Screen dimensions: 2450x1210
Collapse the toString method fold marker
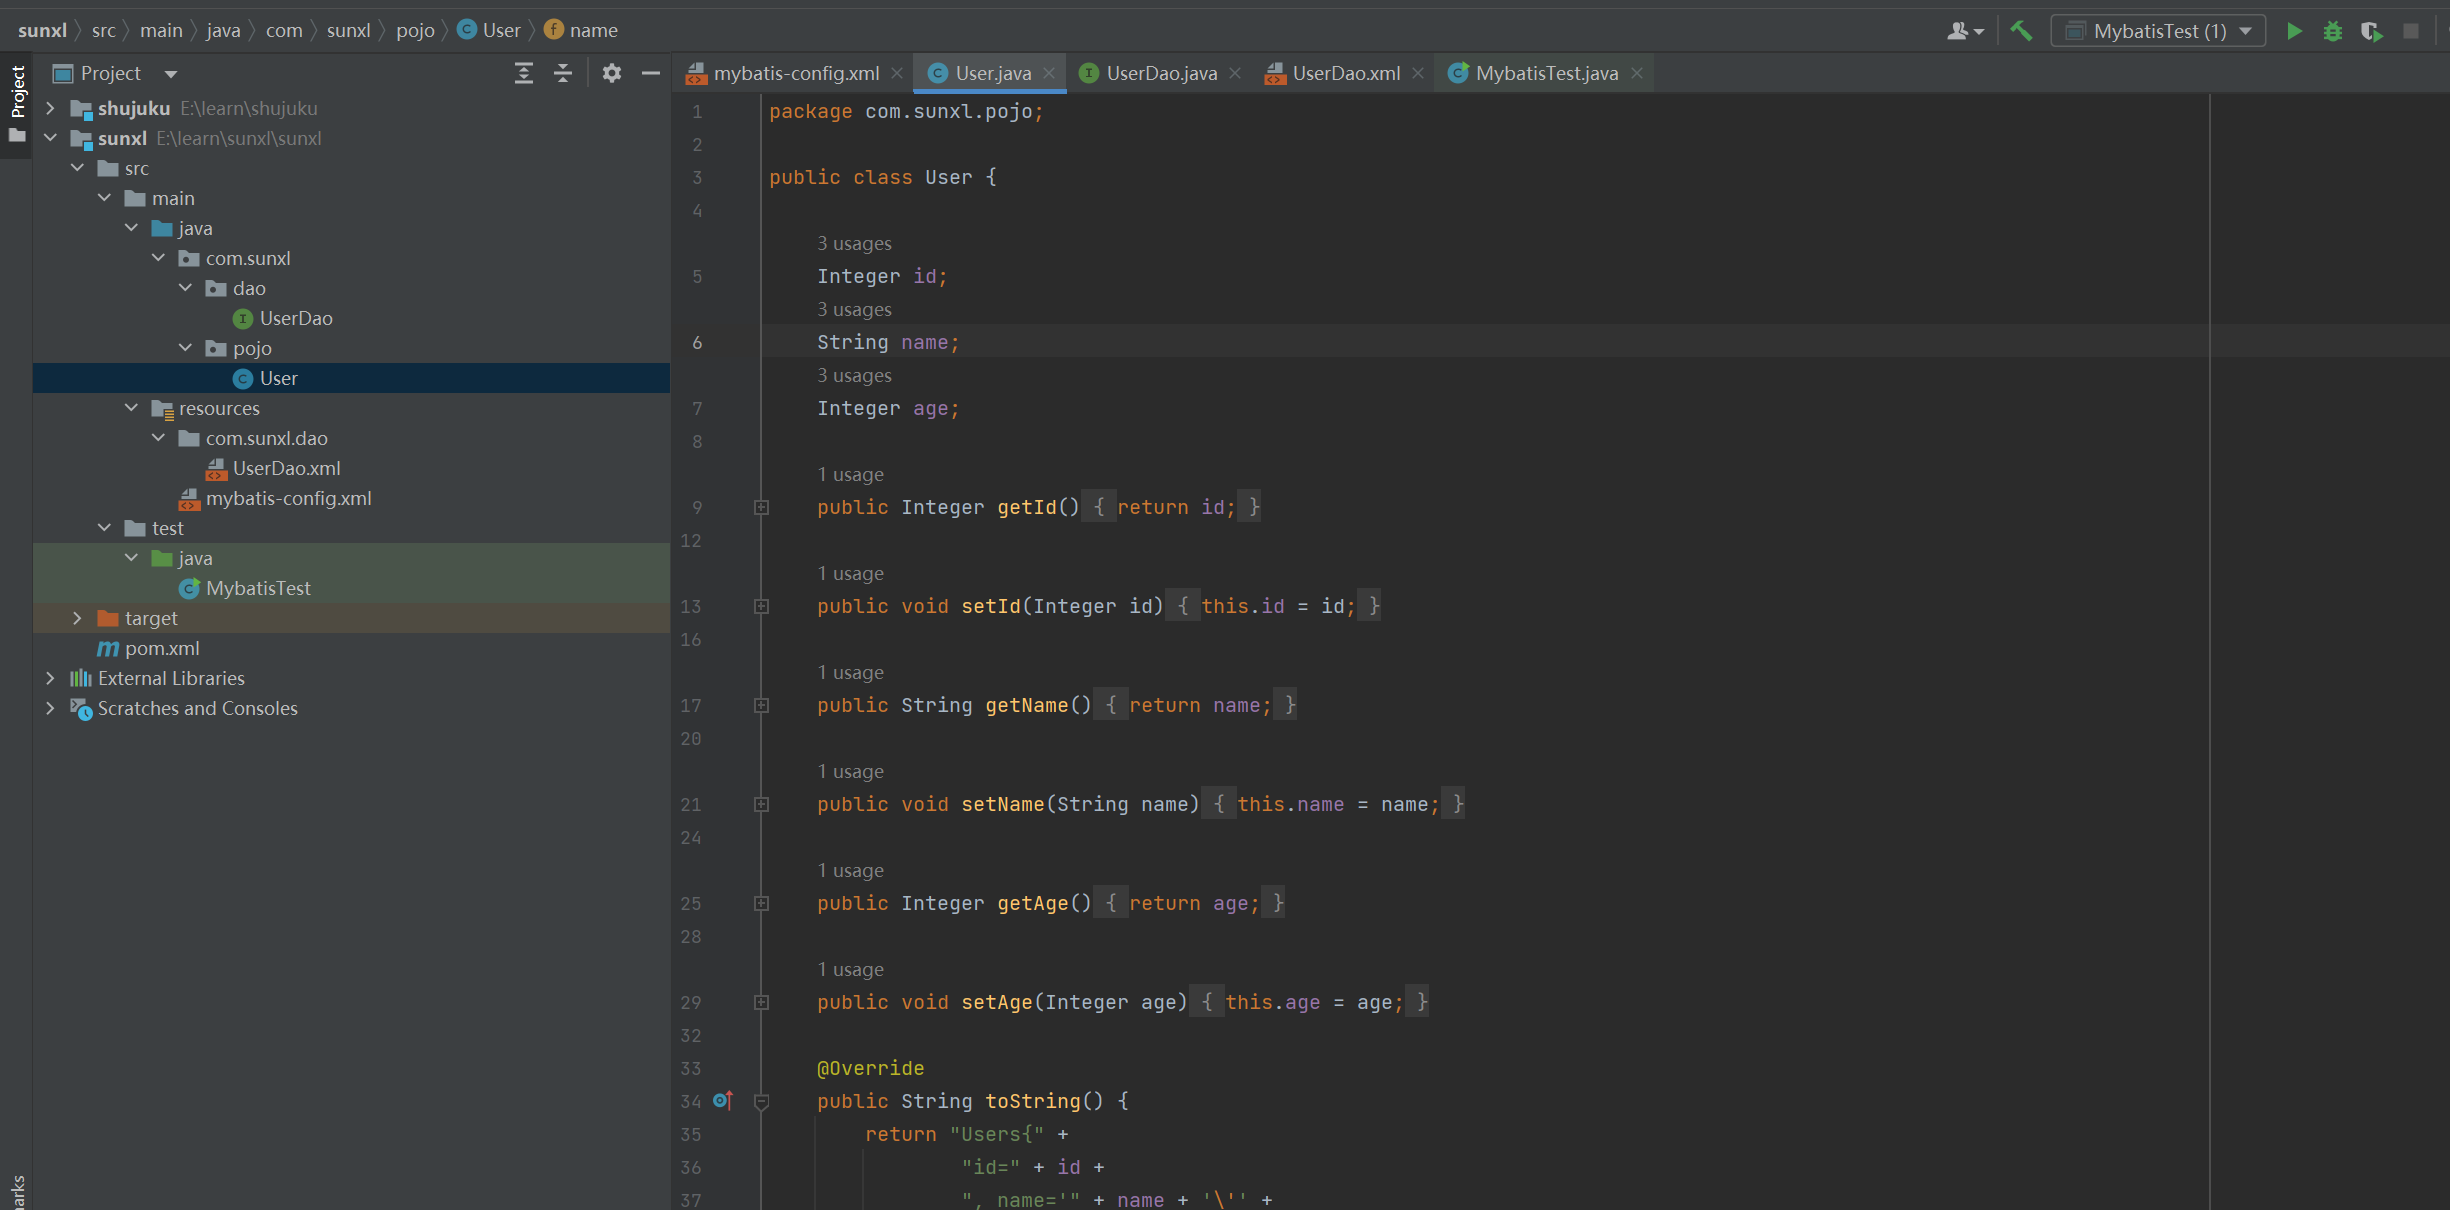[761, 1101]
